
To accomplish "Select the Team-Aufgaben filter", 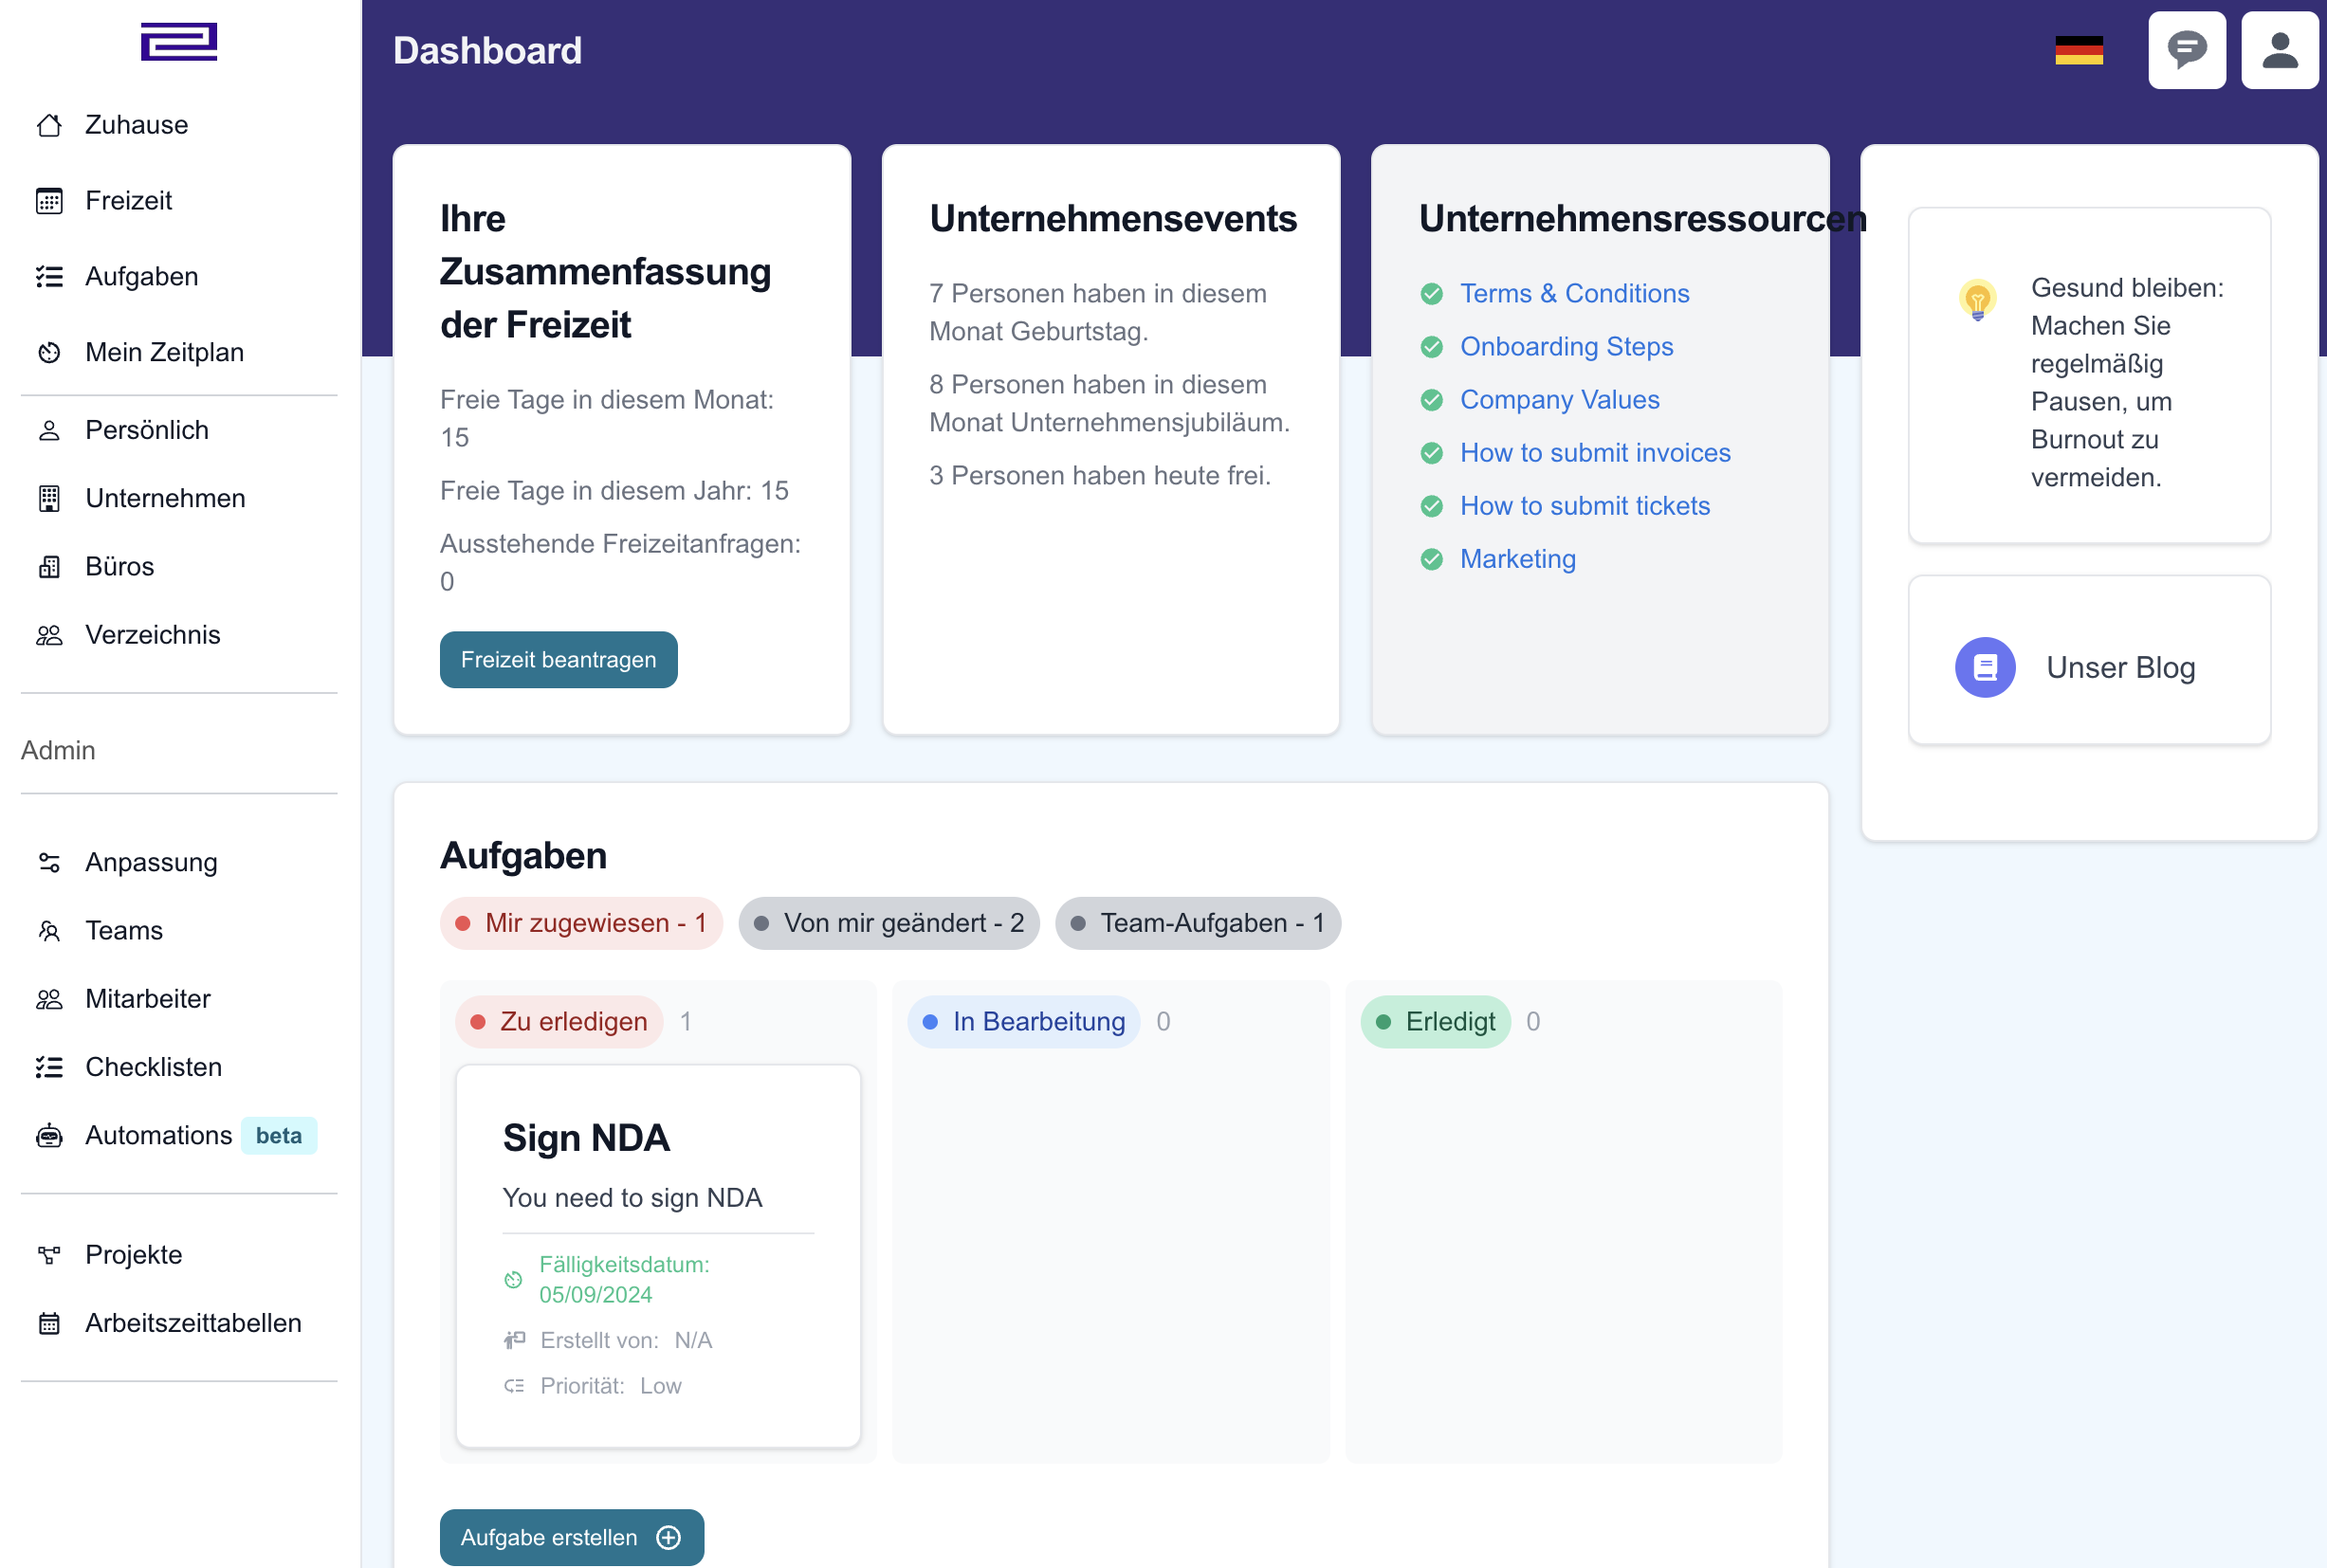I will (1198, 923).
